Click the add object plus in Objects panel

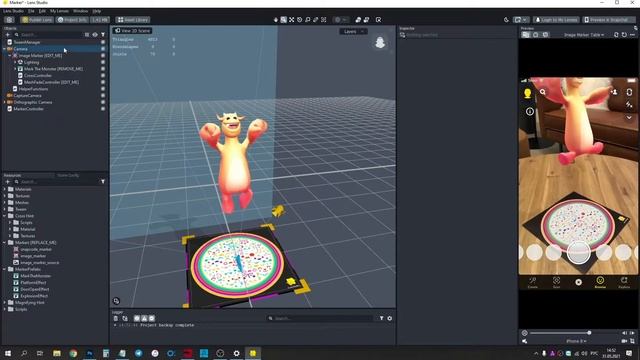pyautogui.click(x=7, y=35)
